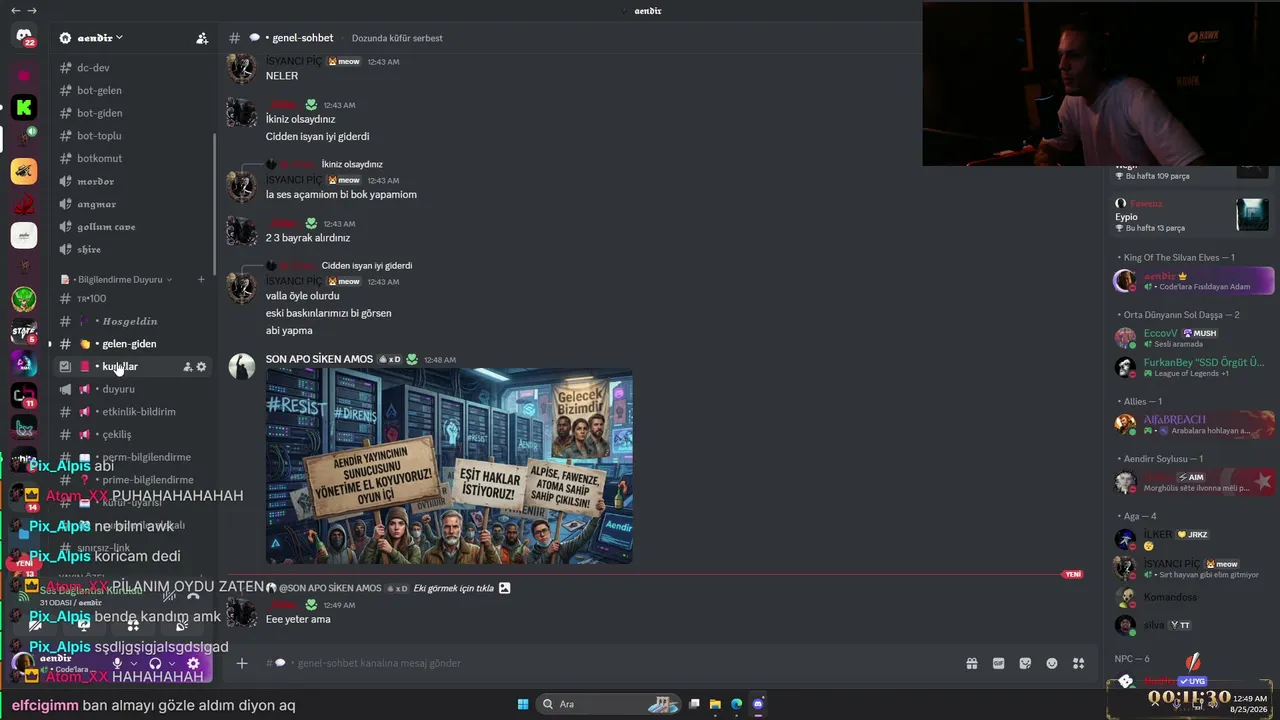Open the protest image attachment
The width and height of the screenshot is (1280, 720).
coord(449,466)
